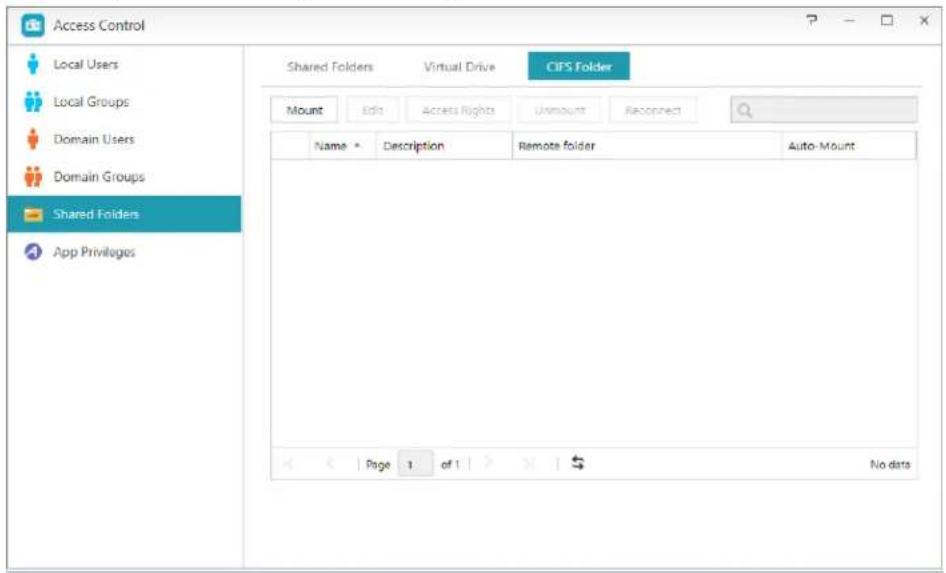
Task: Click the Domain Users orange icon
Action: click(33, 139)
